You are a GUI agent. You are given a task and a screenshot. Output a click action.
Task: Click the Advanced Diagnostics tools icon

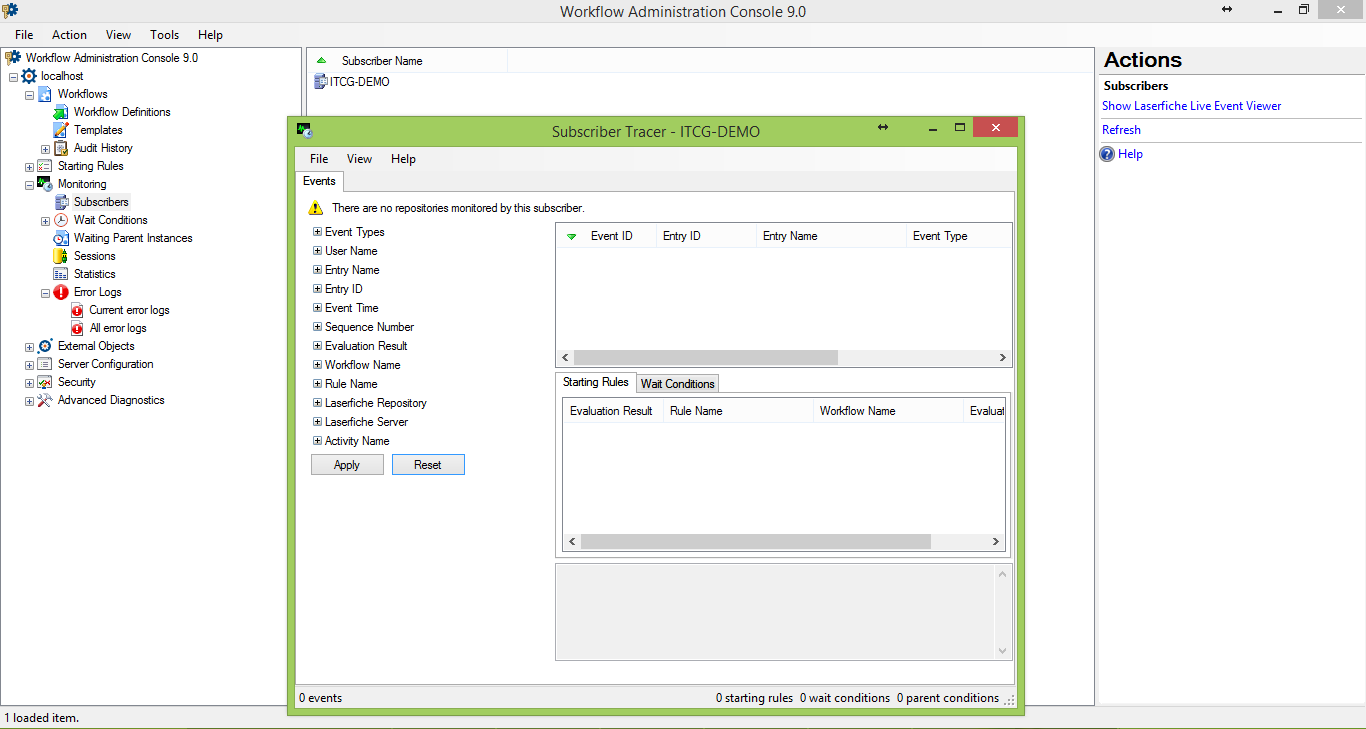(45, 400)
